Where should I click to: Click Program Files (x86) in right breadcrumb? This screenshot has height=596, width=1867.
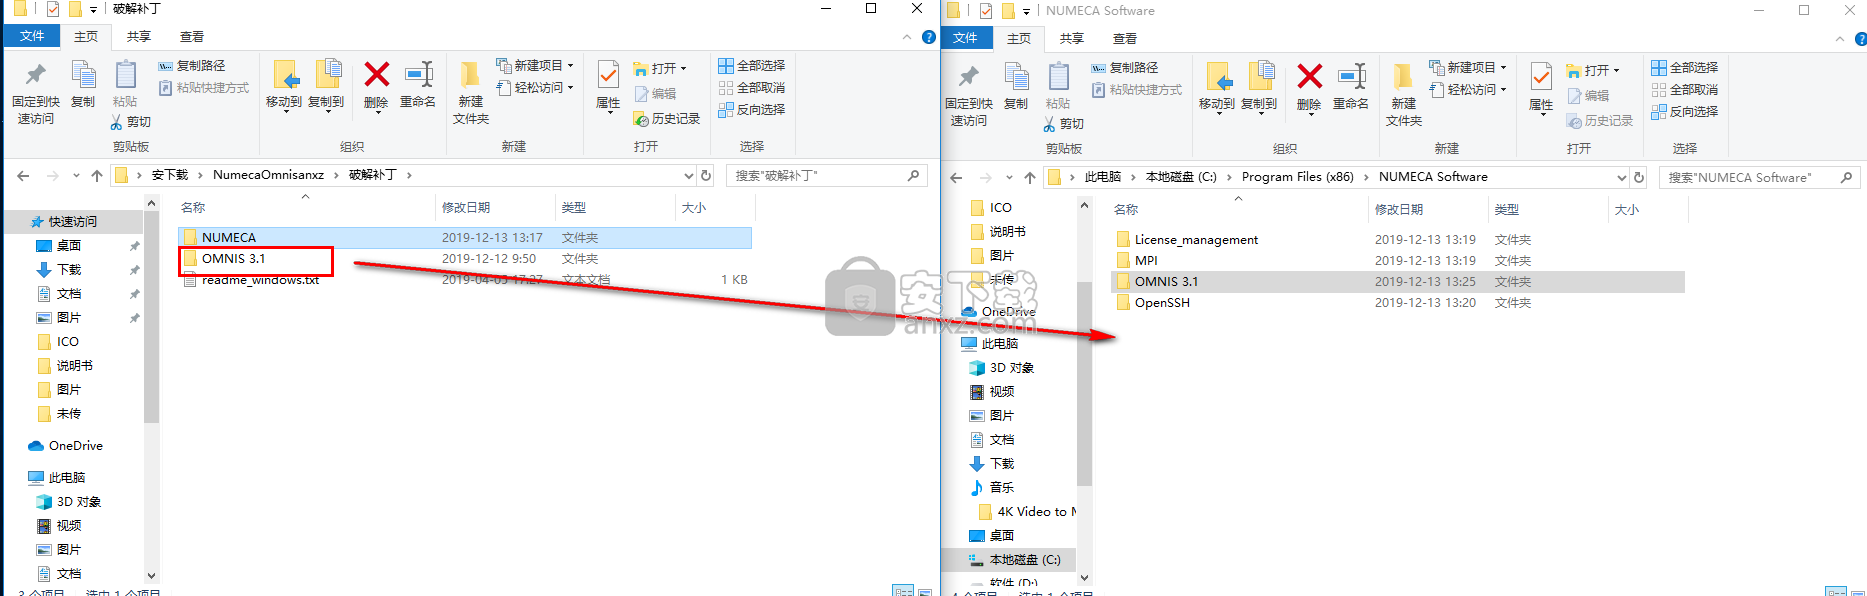click(1297, 177)
